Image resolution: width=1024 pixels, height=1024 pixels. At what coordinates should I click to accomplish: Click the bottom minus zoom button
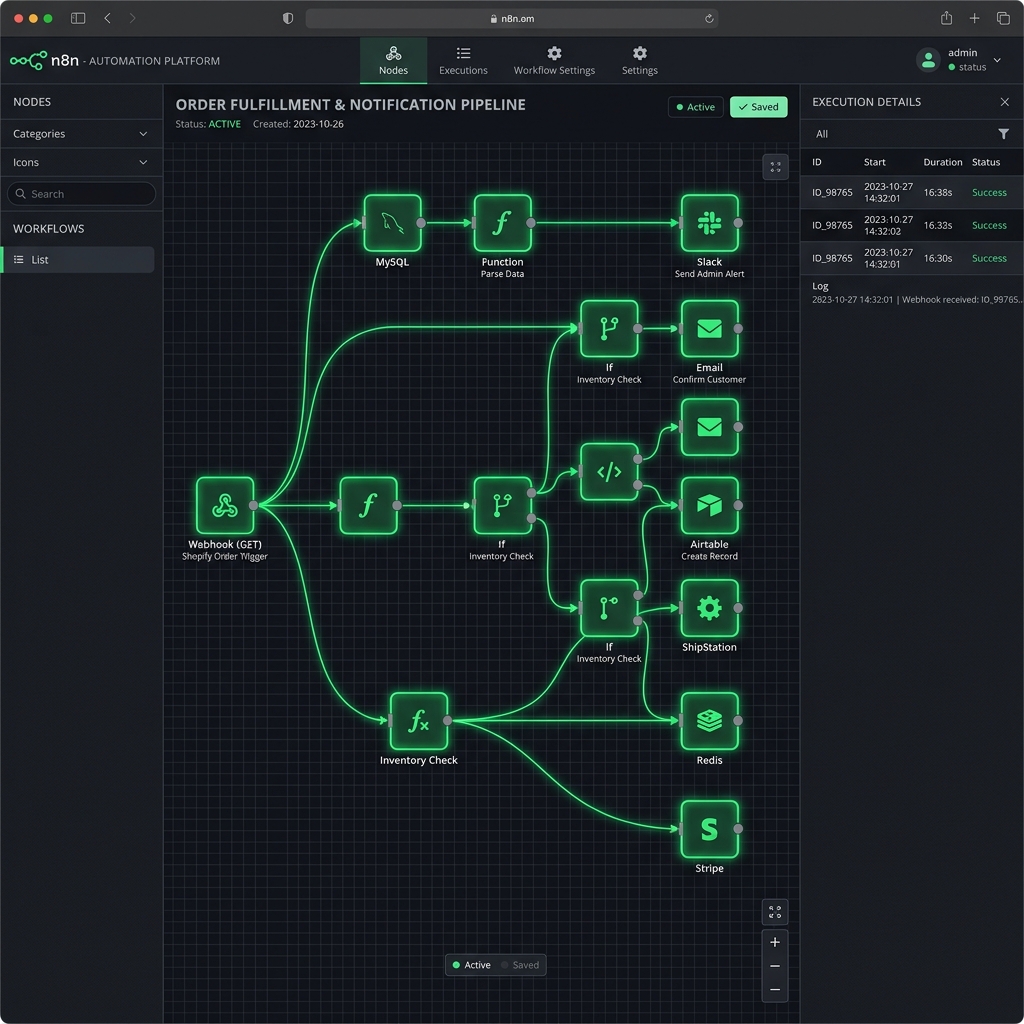point(775,989)
